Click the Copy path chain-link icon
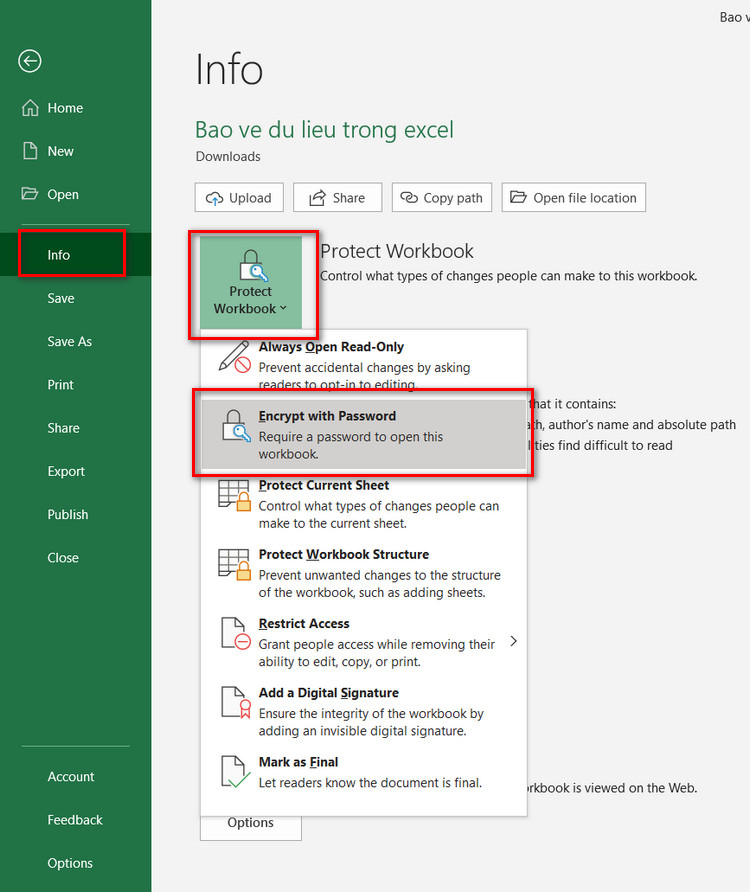Image resolution: width=750 pixels, height=892 pixels. point(409,197)
